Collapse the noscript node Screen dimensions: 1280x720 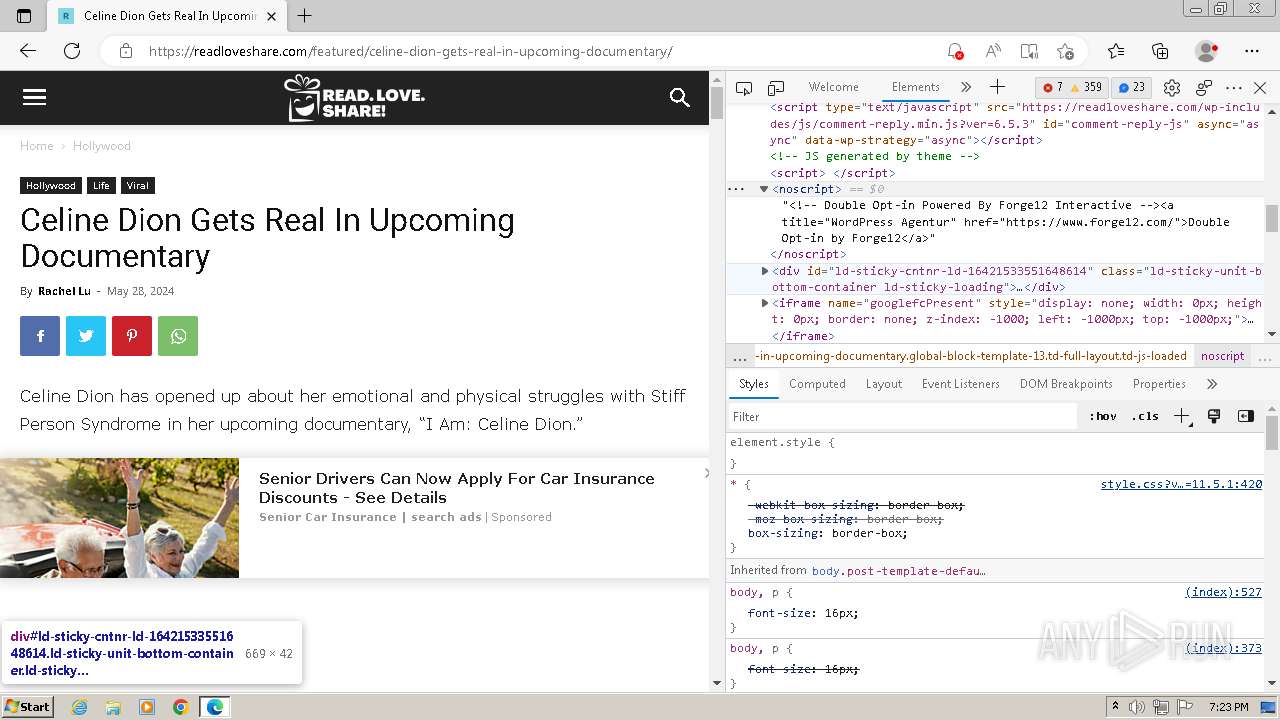(x=763, y=189)
